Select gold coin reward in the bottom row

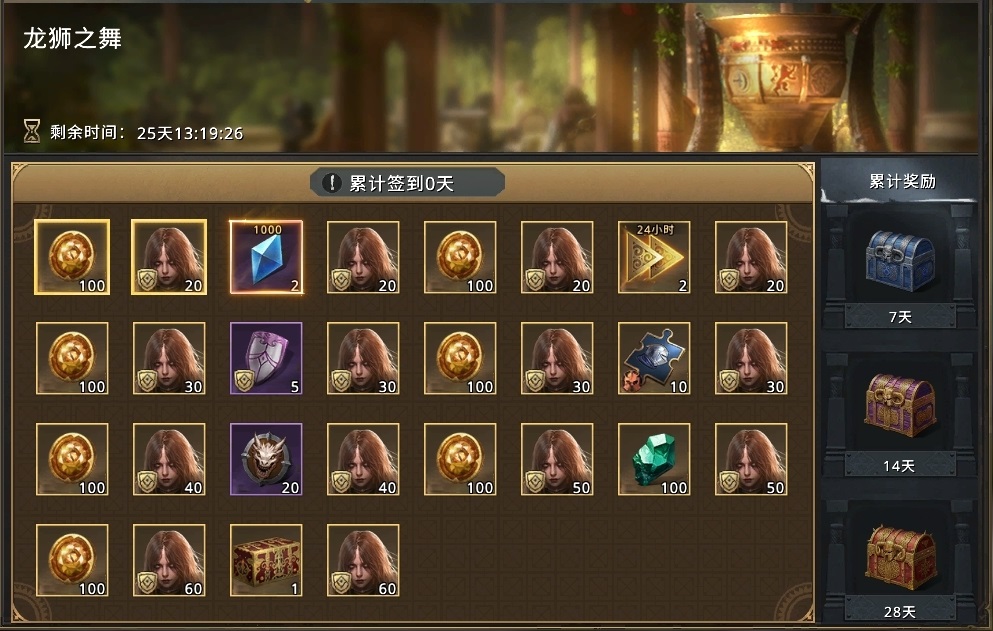click(x=72, y=560)
